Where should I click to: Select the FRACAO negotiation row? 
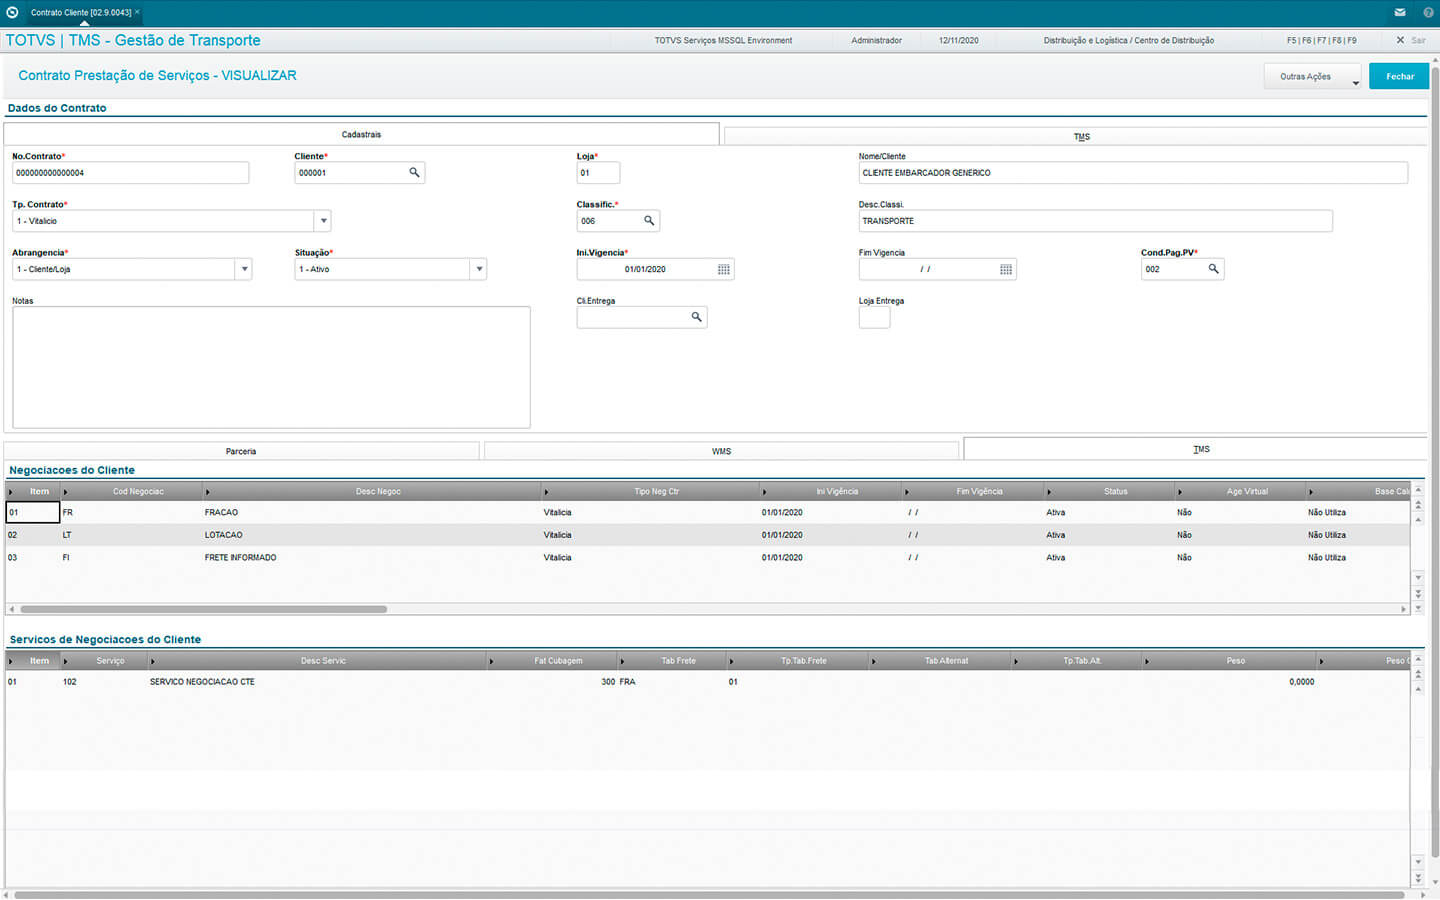pos(708,512)
